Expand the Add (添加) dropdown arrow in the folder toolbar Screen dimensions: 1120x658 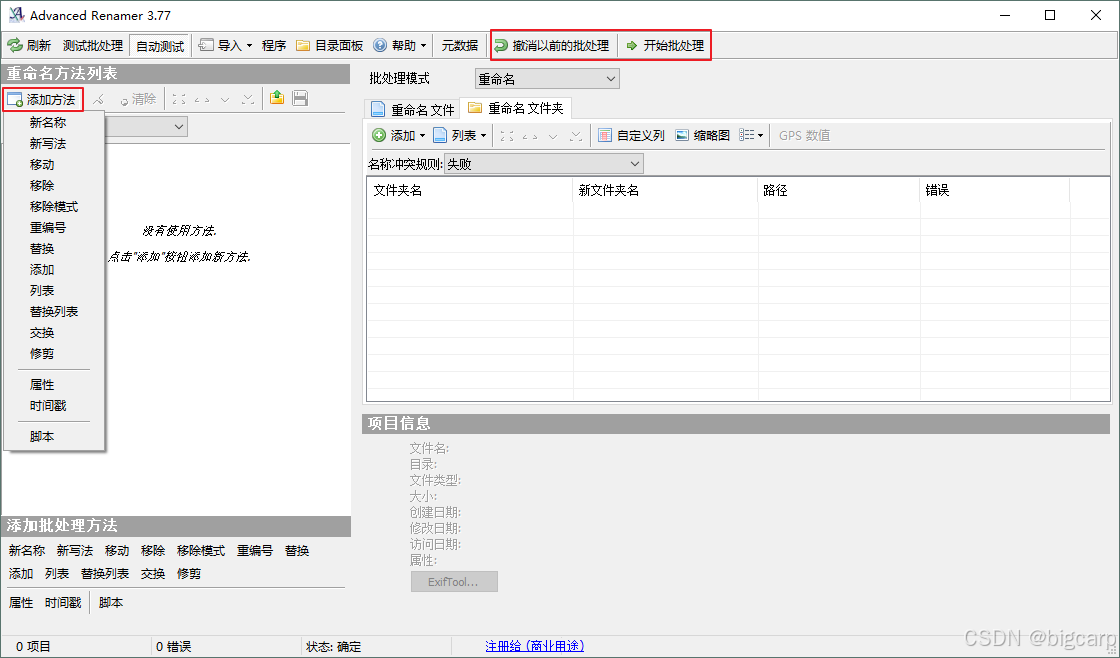pos(423,135)
